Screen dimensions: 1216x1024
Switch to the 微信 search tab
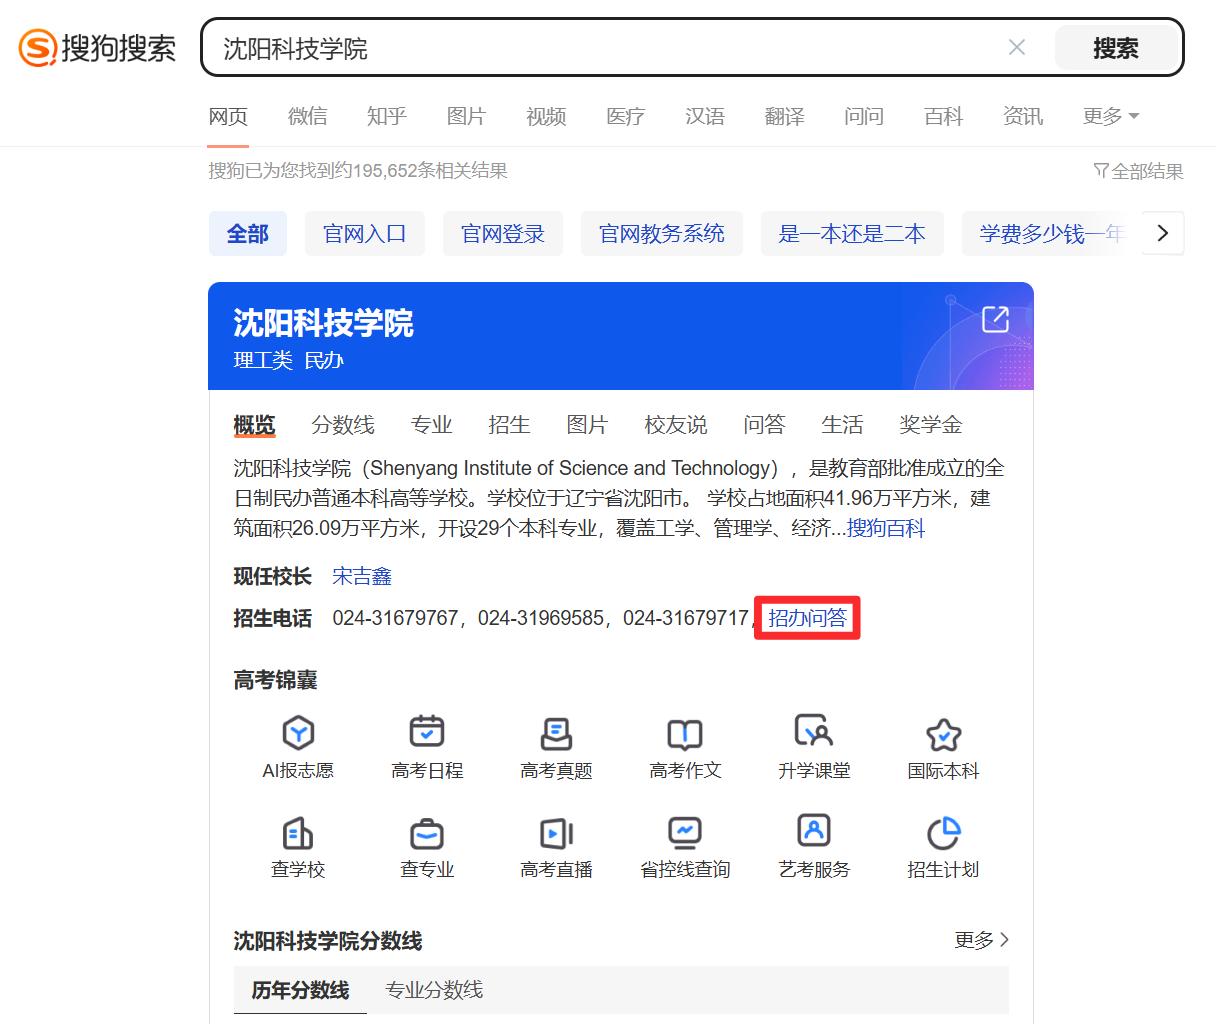point(308,116)
